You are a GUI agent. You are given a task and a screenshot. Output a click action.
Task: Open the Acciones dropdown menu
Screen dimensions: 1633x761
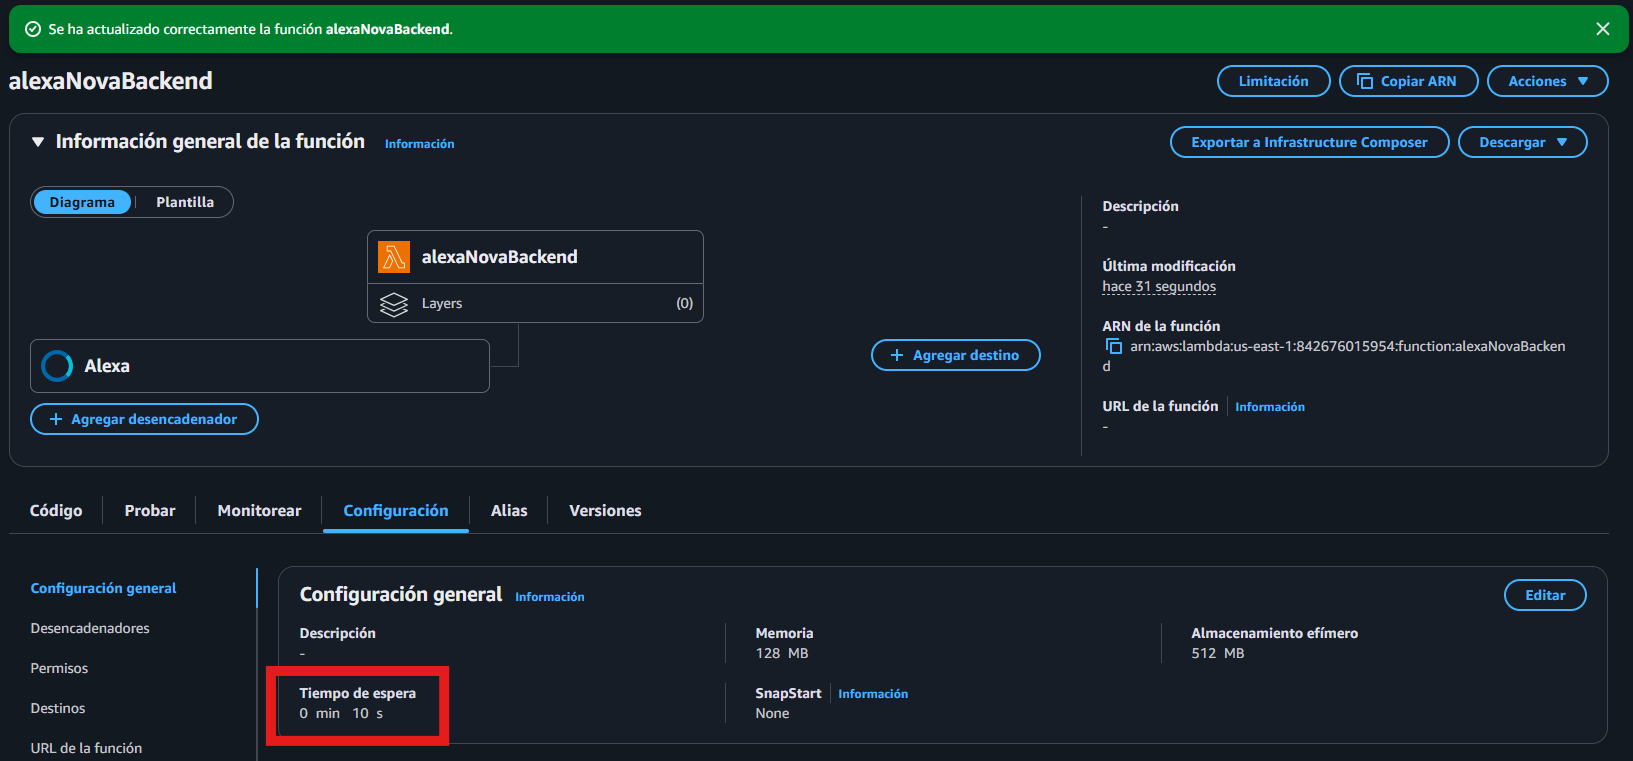coord(1547,81)
